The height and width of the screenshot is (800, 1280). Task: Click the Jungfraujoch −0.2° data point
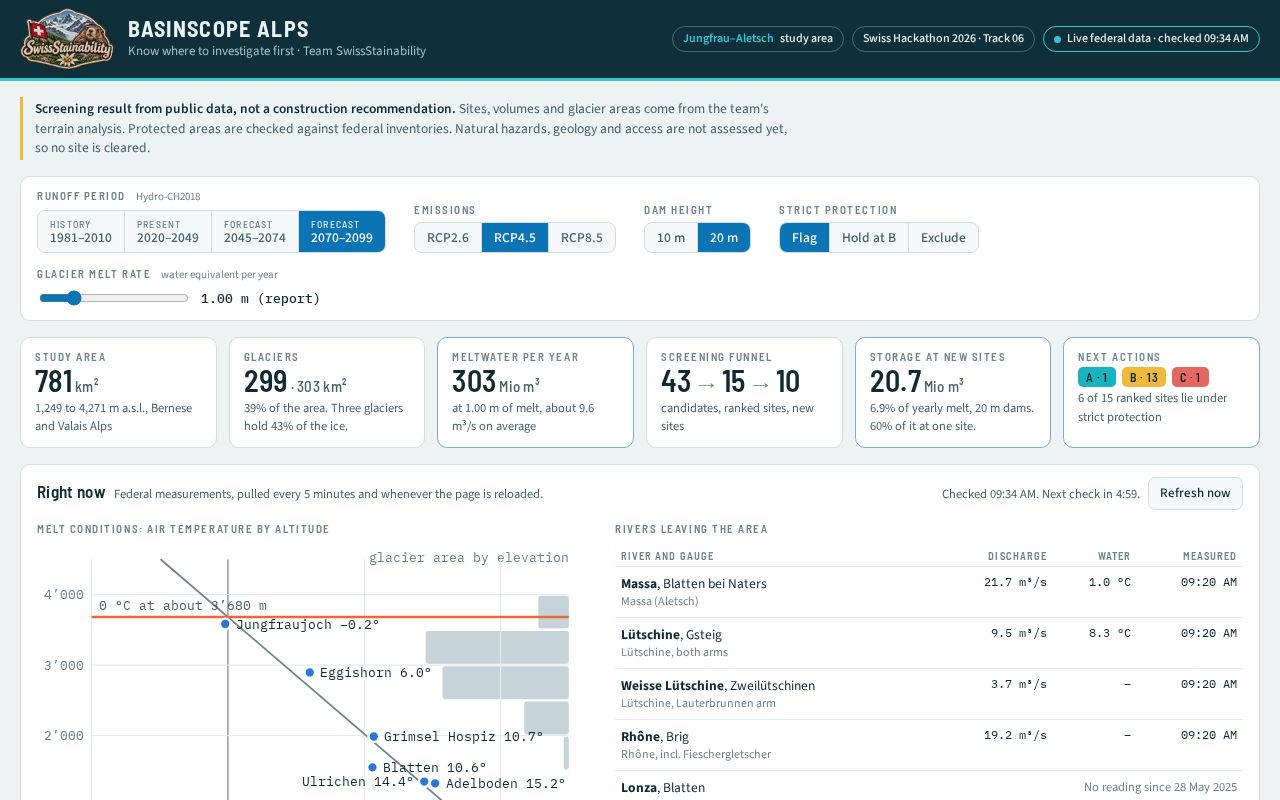point(225,624)
